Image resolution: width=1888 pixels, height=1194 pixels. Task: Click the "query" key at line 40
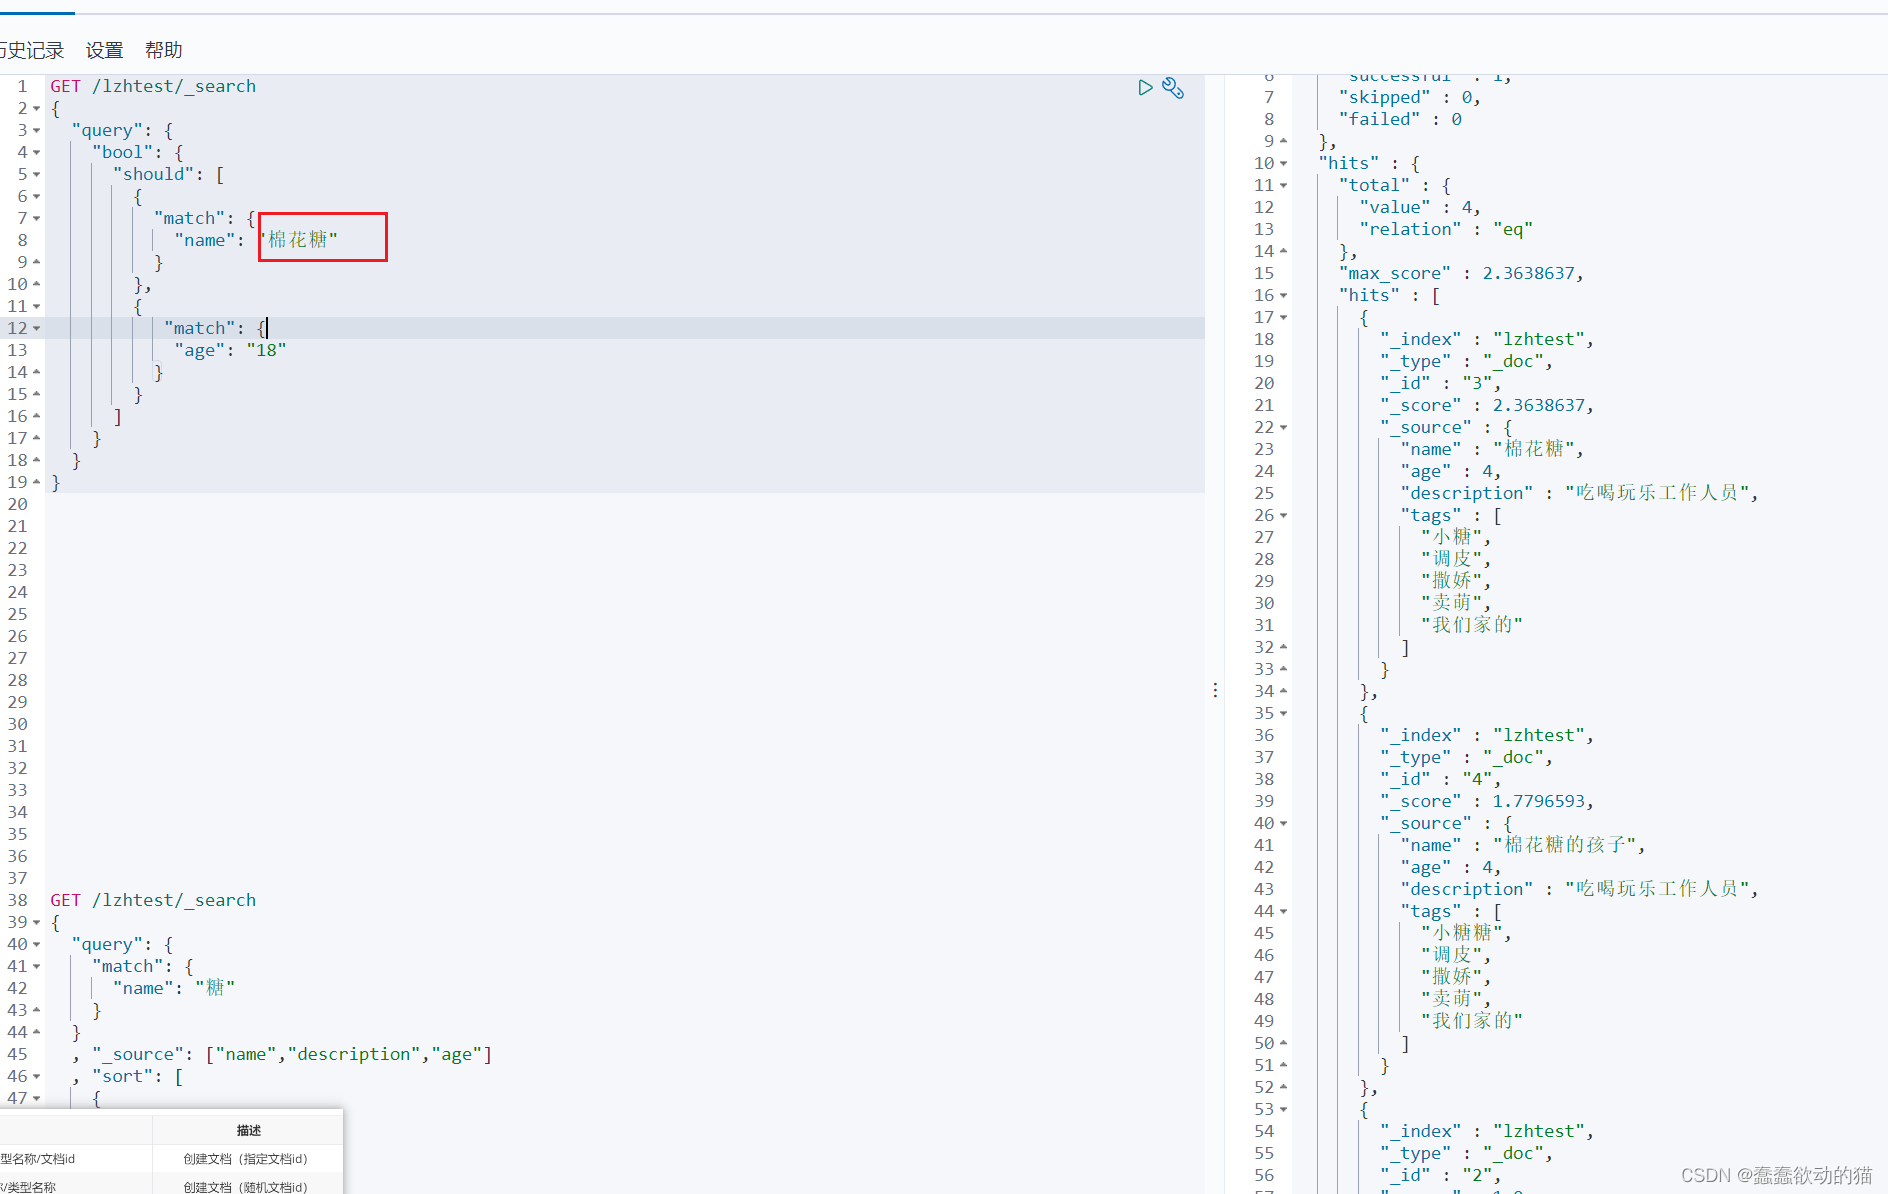(107, 944)
